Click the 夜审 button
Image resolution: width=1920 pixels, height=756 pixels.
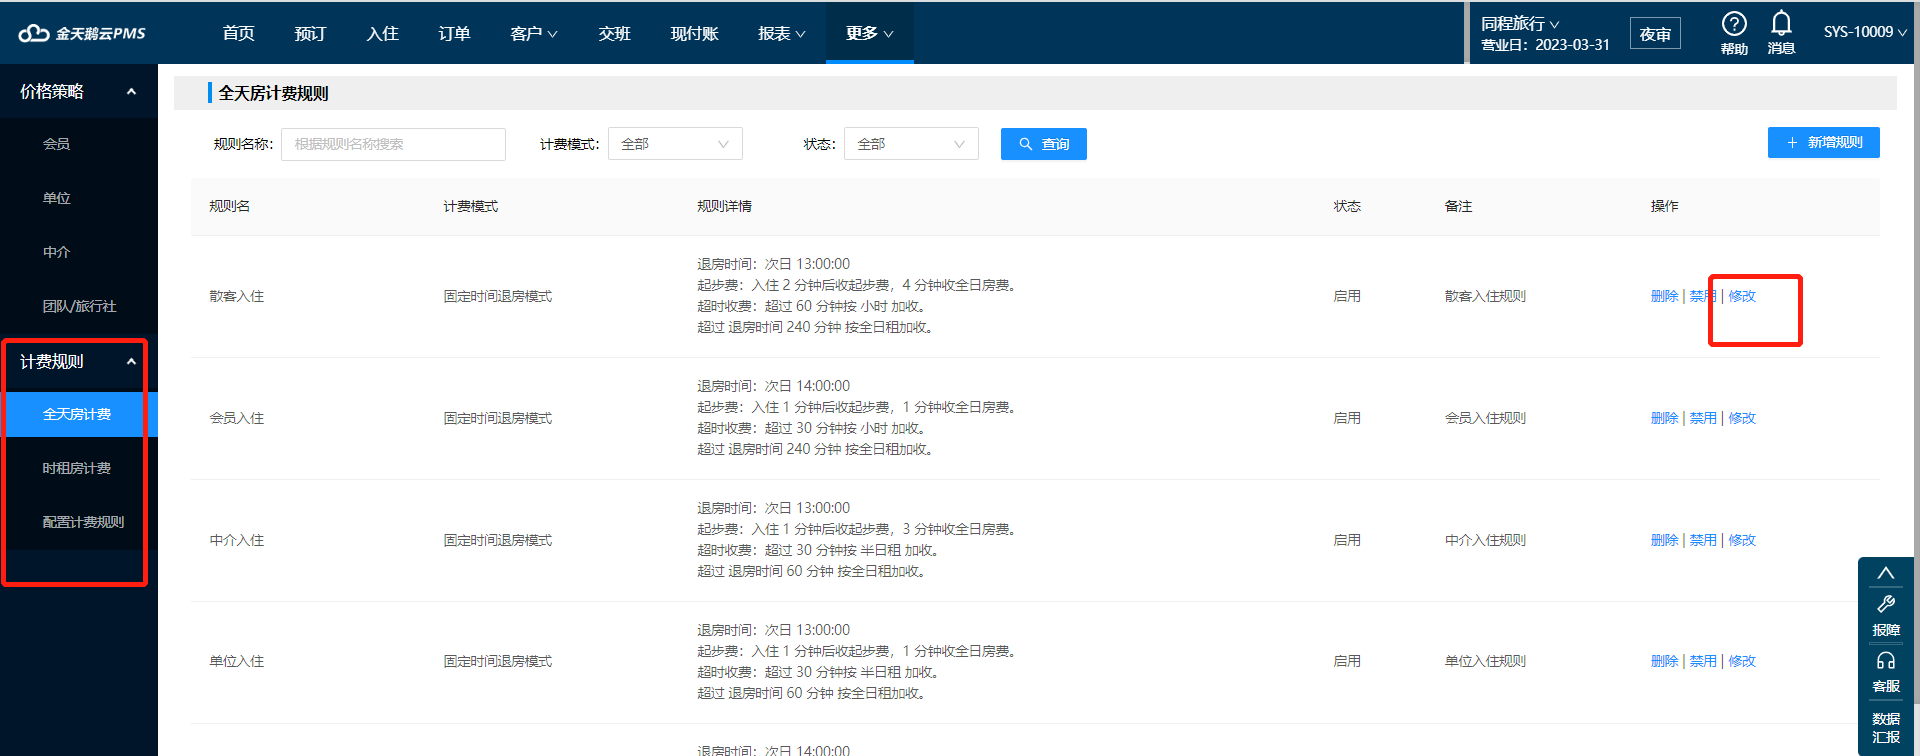1655,33
